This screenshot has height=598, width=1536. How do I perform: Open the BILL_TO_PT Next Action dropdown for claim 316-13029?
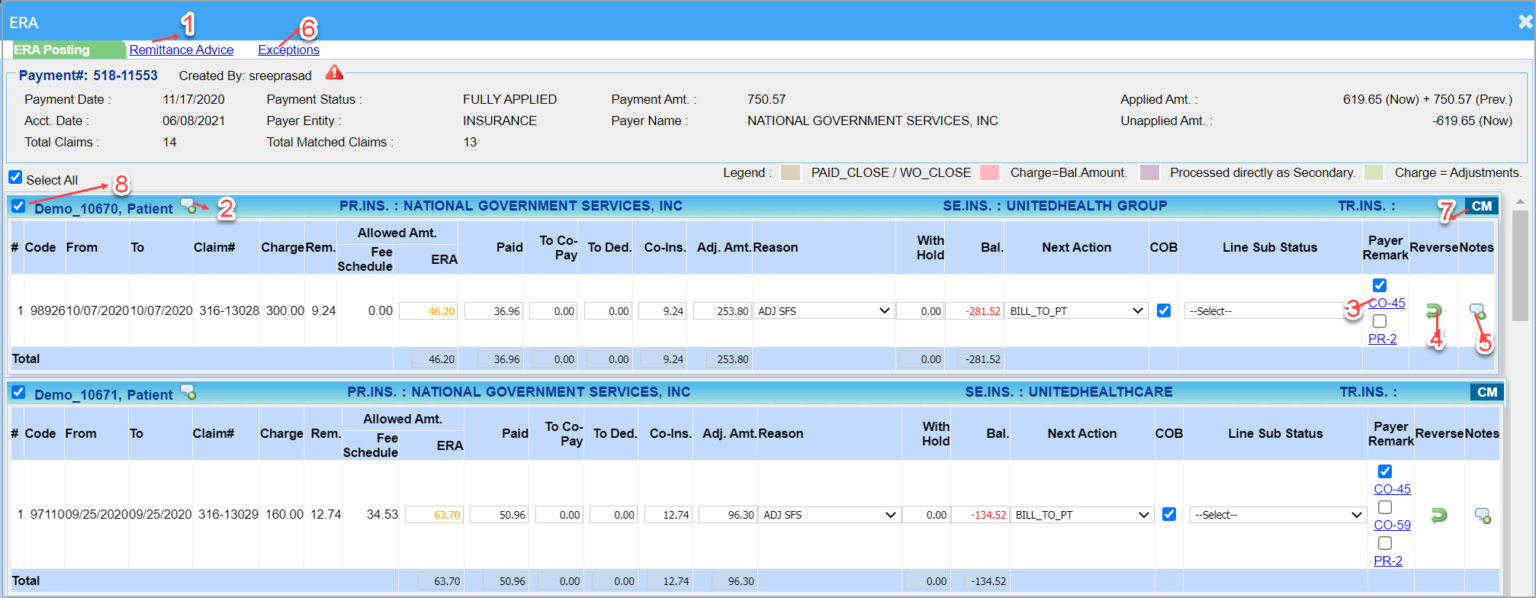[1082, 515]
